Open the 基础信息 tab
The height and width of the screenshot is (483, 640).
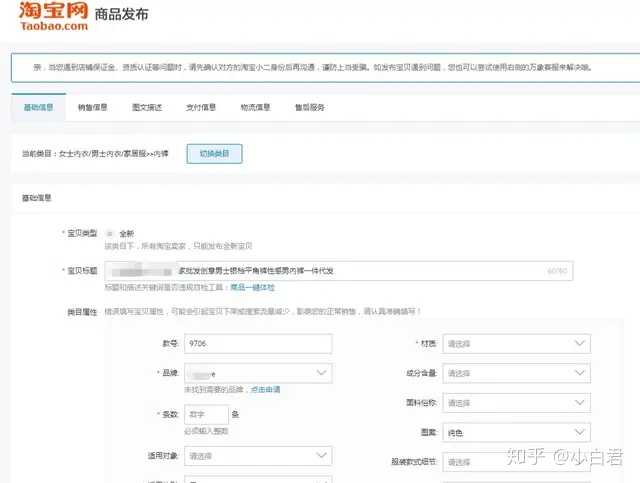tap(38, 107)
